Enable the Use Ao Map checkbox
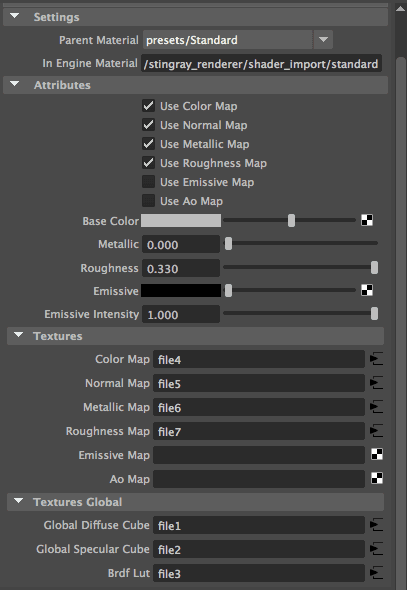The height and width of the screenshot is (590, 407). (x=148, y=201)
